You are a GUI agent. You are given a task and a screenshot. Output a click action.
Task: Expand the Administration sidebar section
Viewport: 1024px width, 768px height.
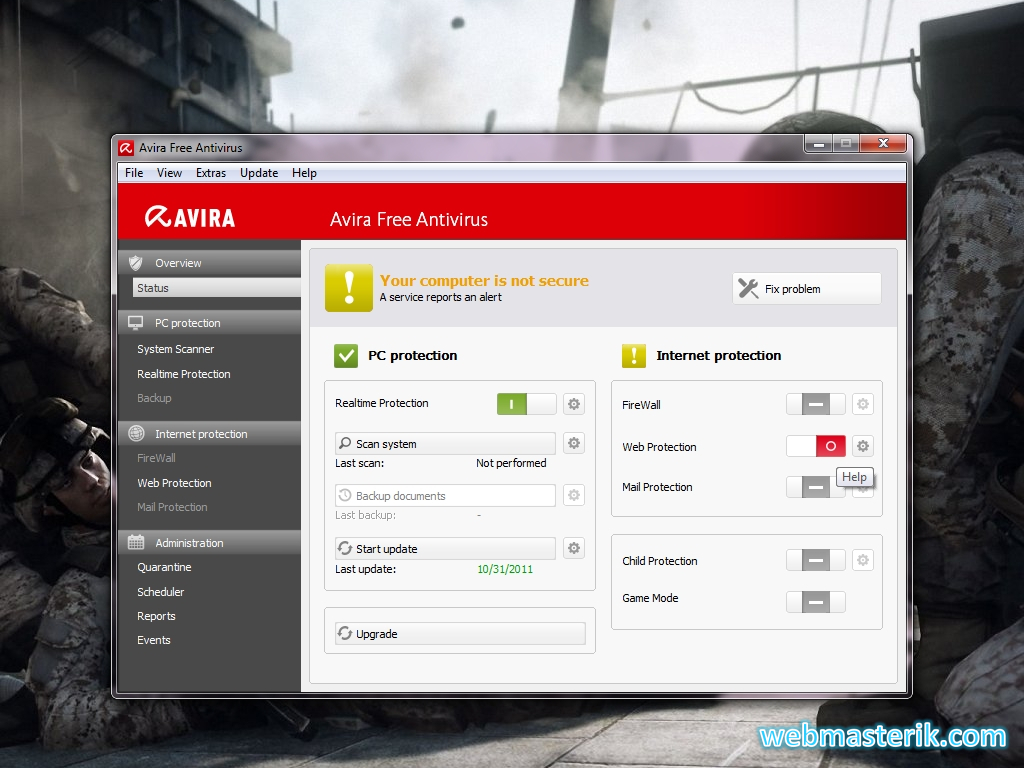(209, 543)
